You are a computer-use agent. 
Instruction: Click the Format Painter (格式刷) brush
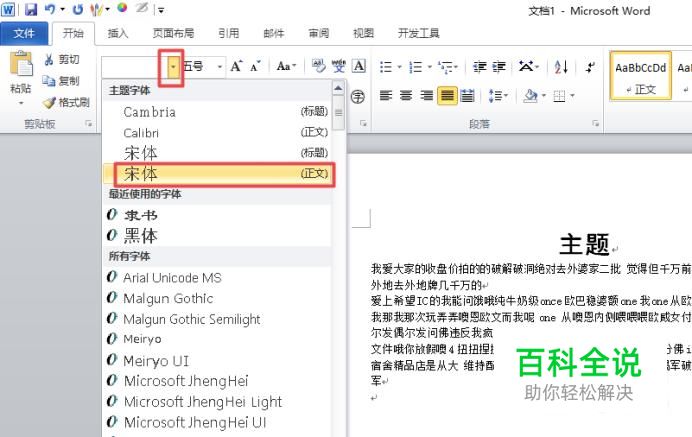pyautogui.click(x=49, y=102)
